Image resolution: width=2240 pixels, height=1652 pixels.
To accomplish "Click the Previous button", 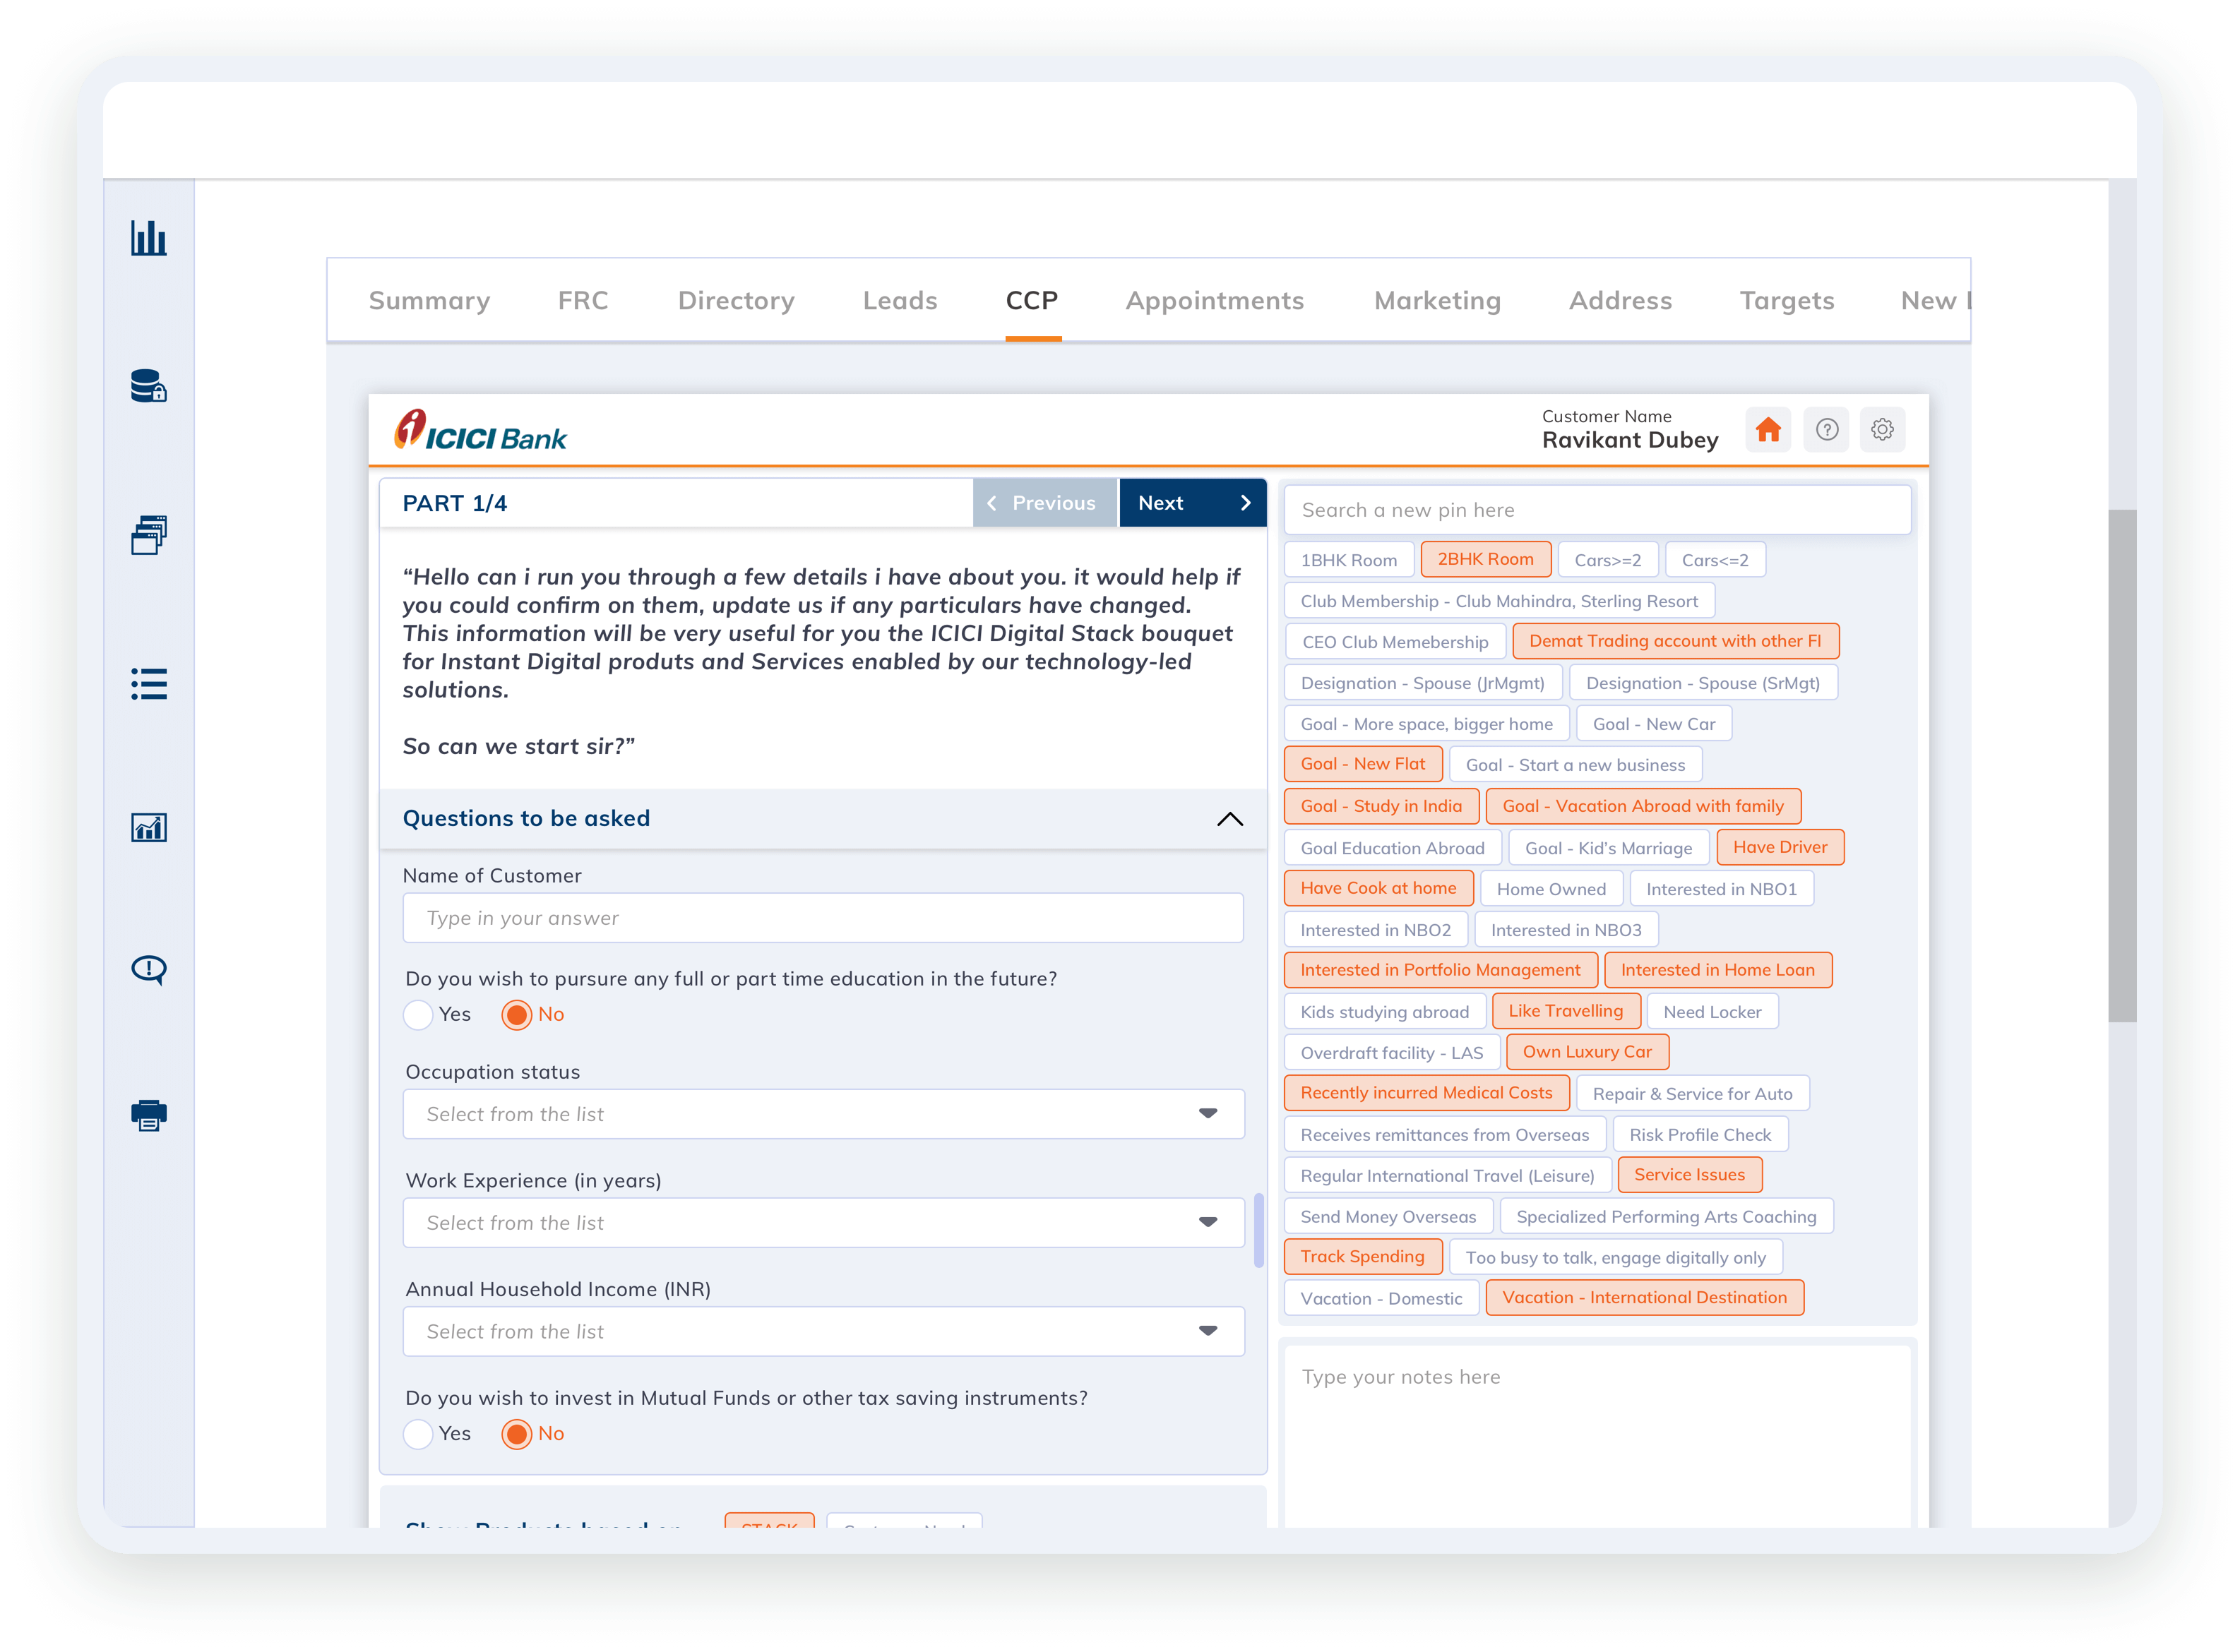I will pyautogui.click(x=1044, y=503).
